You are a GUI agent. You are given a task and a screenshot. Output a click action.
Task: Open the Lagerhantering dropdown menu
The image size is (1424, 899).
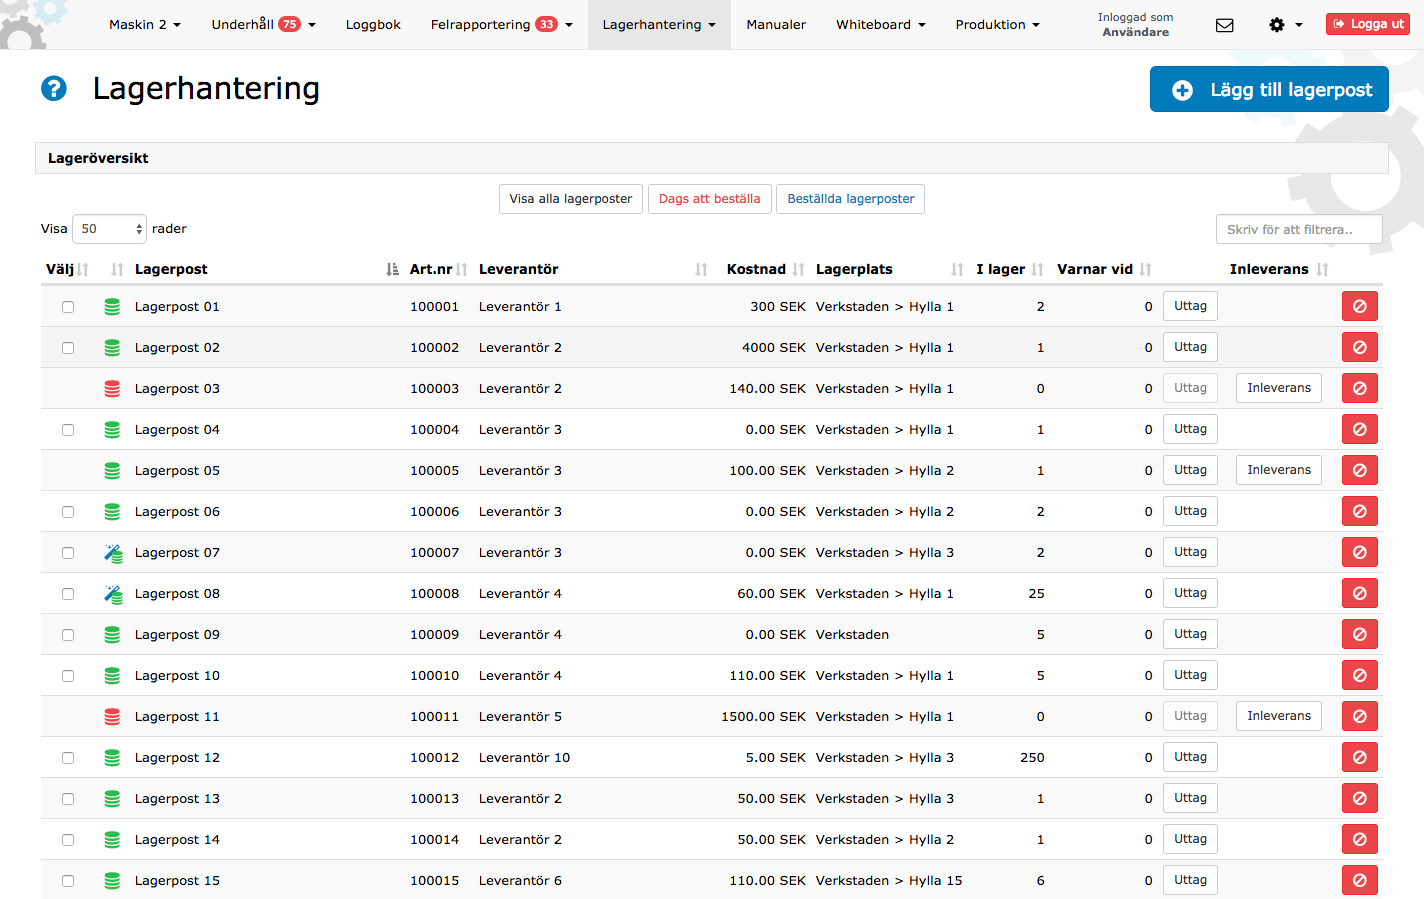(659, 25)
